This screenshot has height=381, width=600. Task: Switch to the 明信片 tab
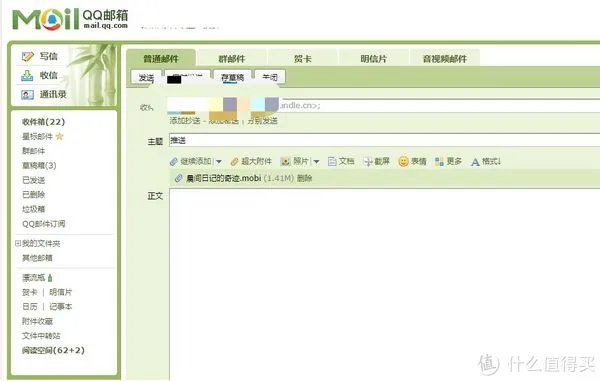pos(374,59)
